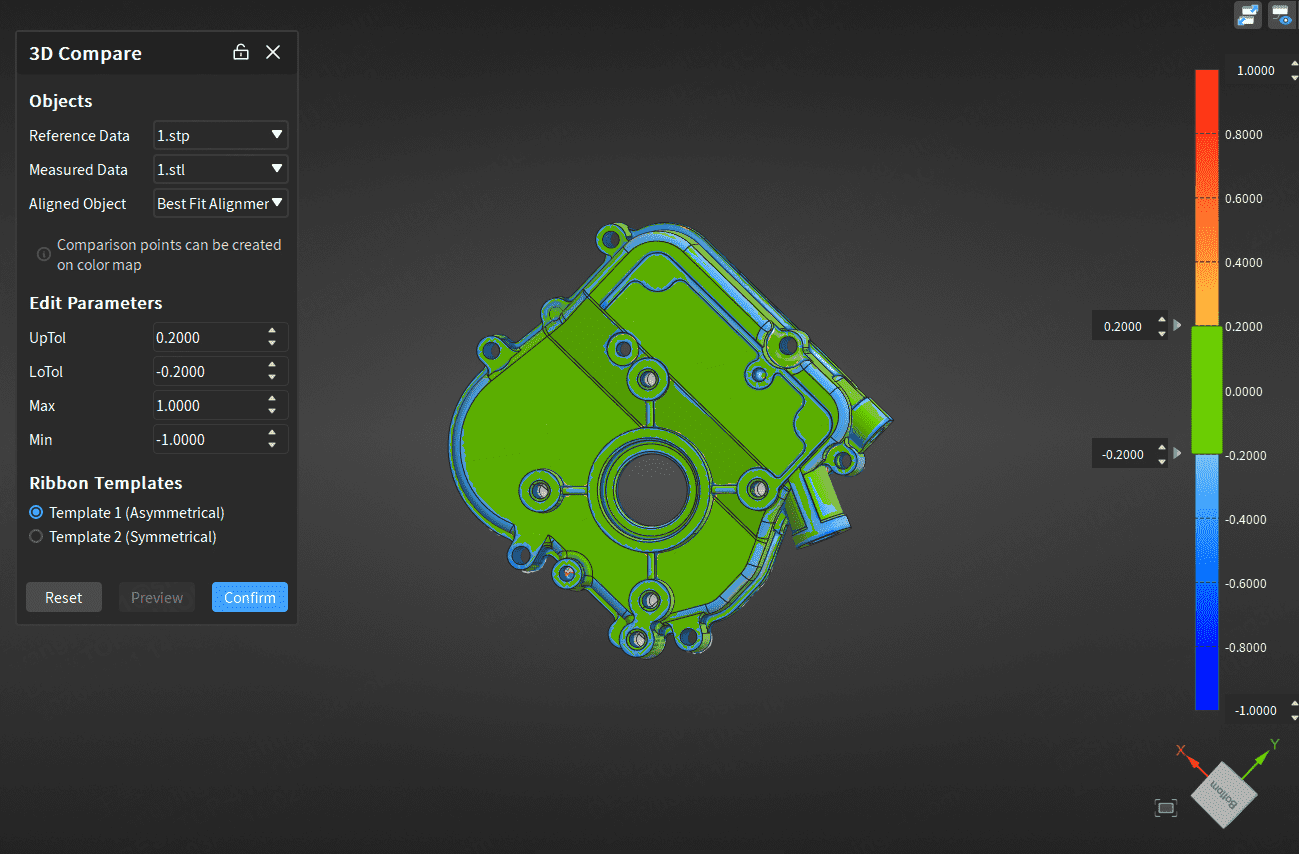Click the central bore of the 3D part

(651, 489)
